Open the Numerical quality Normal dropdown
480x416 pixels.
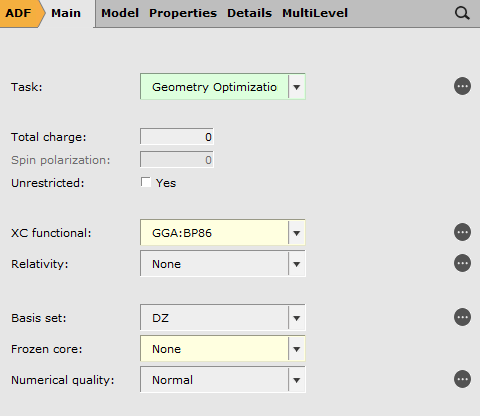223,380
